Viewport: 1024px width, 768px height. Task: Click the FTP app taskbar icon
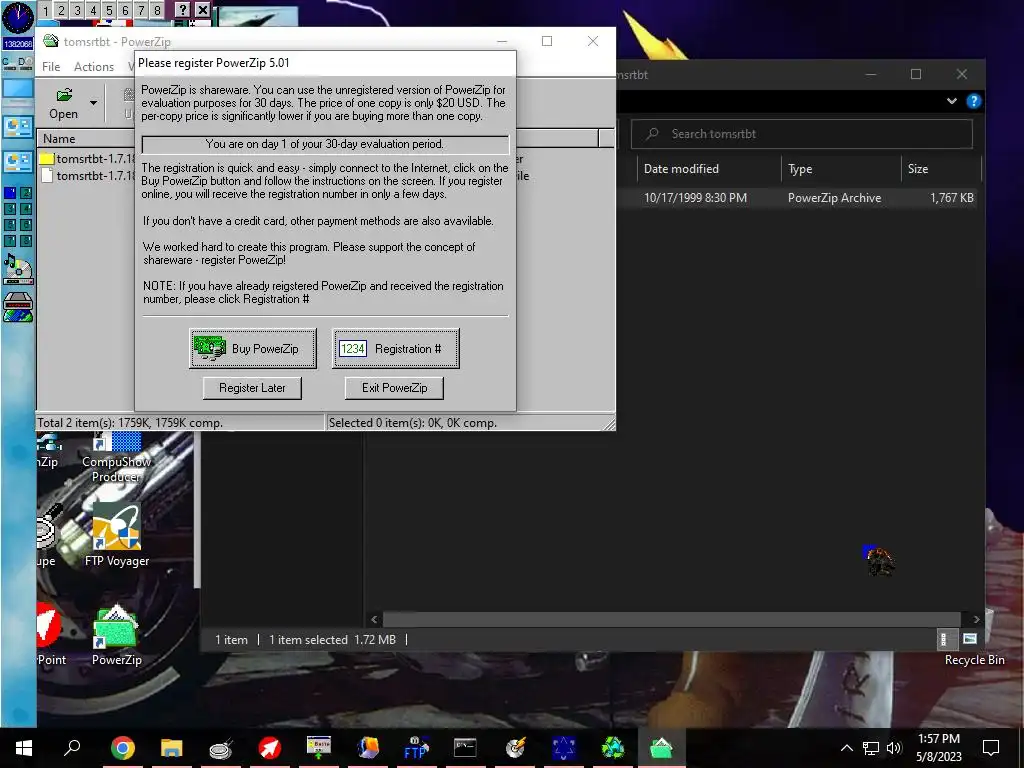[x=416, y=748]
